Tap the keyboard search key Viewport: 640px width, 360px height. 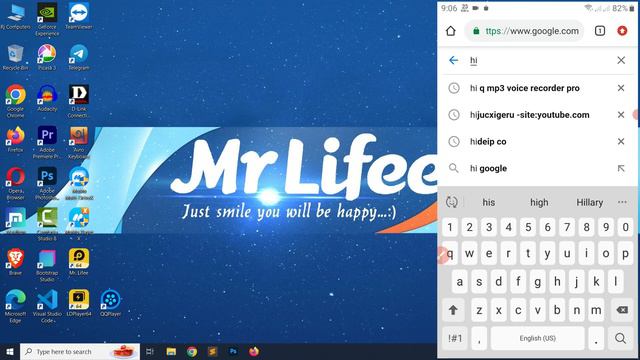(x=620, y=338)
